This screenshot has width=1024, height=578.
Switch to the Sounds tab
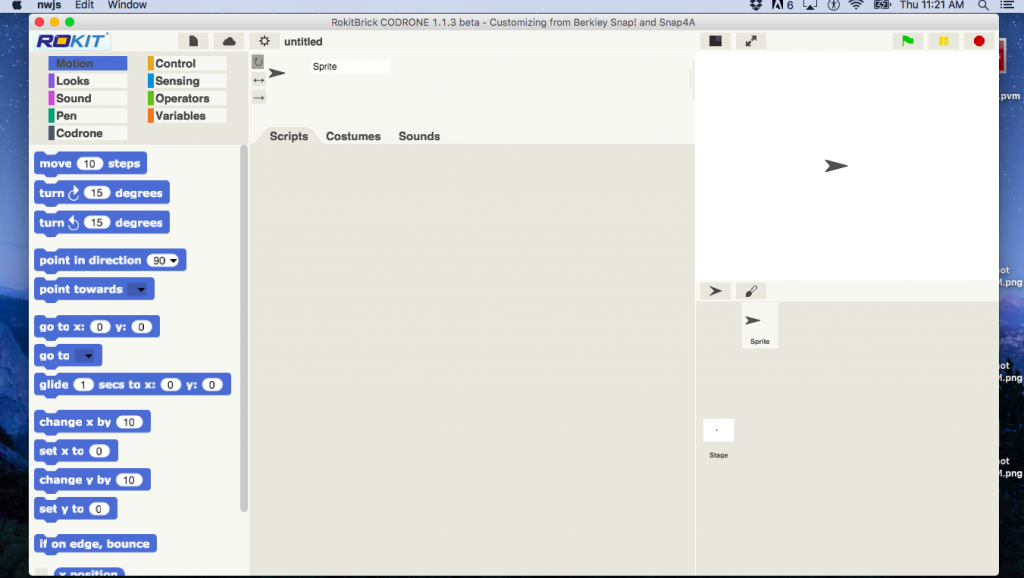(419, 136)
